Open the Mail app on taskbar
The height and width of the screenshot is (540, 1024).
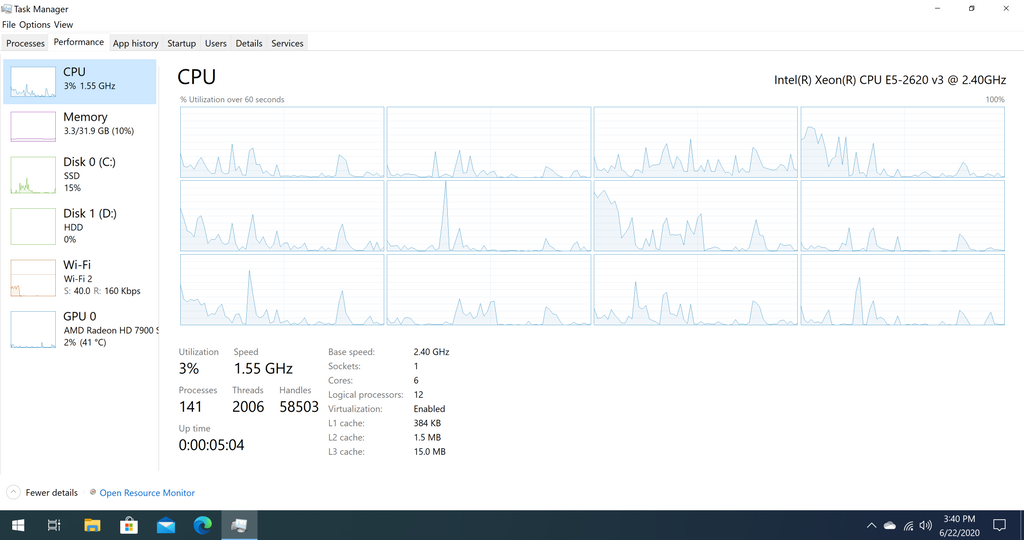[x=166, y=525]
